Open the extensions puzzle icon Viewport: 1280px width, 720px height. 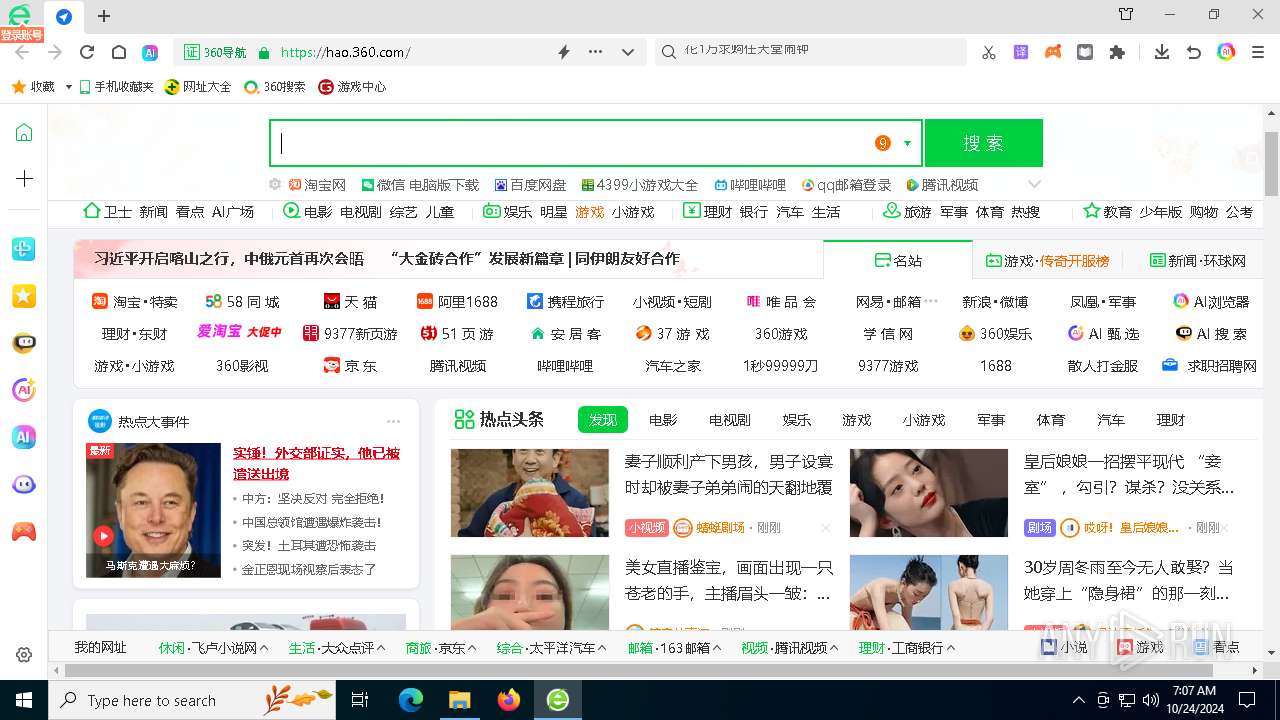click(x=1117, y=52)
